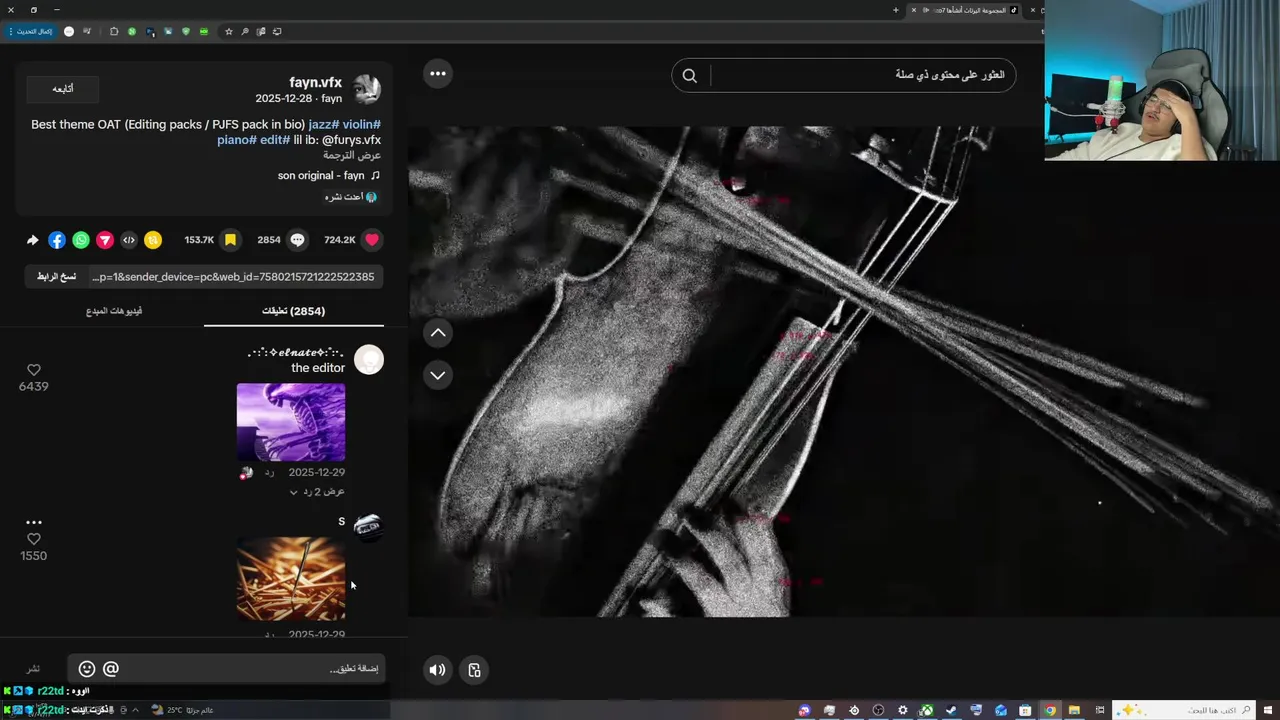Switch to the creator videos tab
This screenshot has width=1280, height=720.
[x=114, y=311]
